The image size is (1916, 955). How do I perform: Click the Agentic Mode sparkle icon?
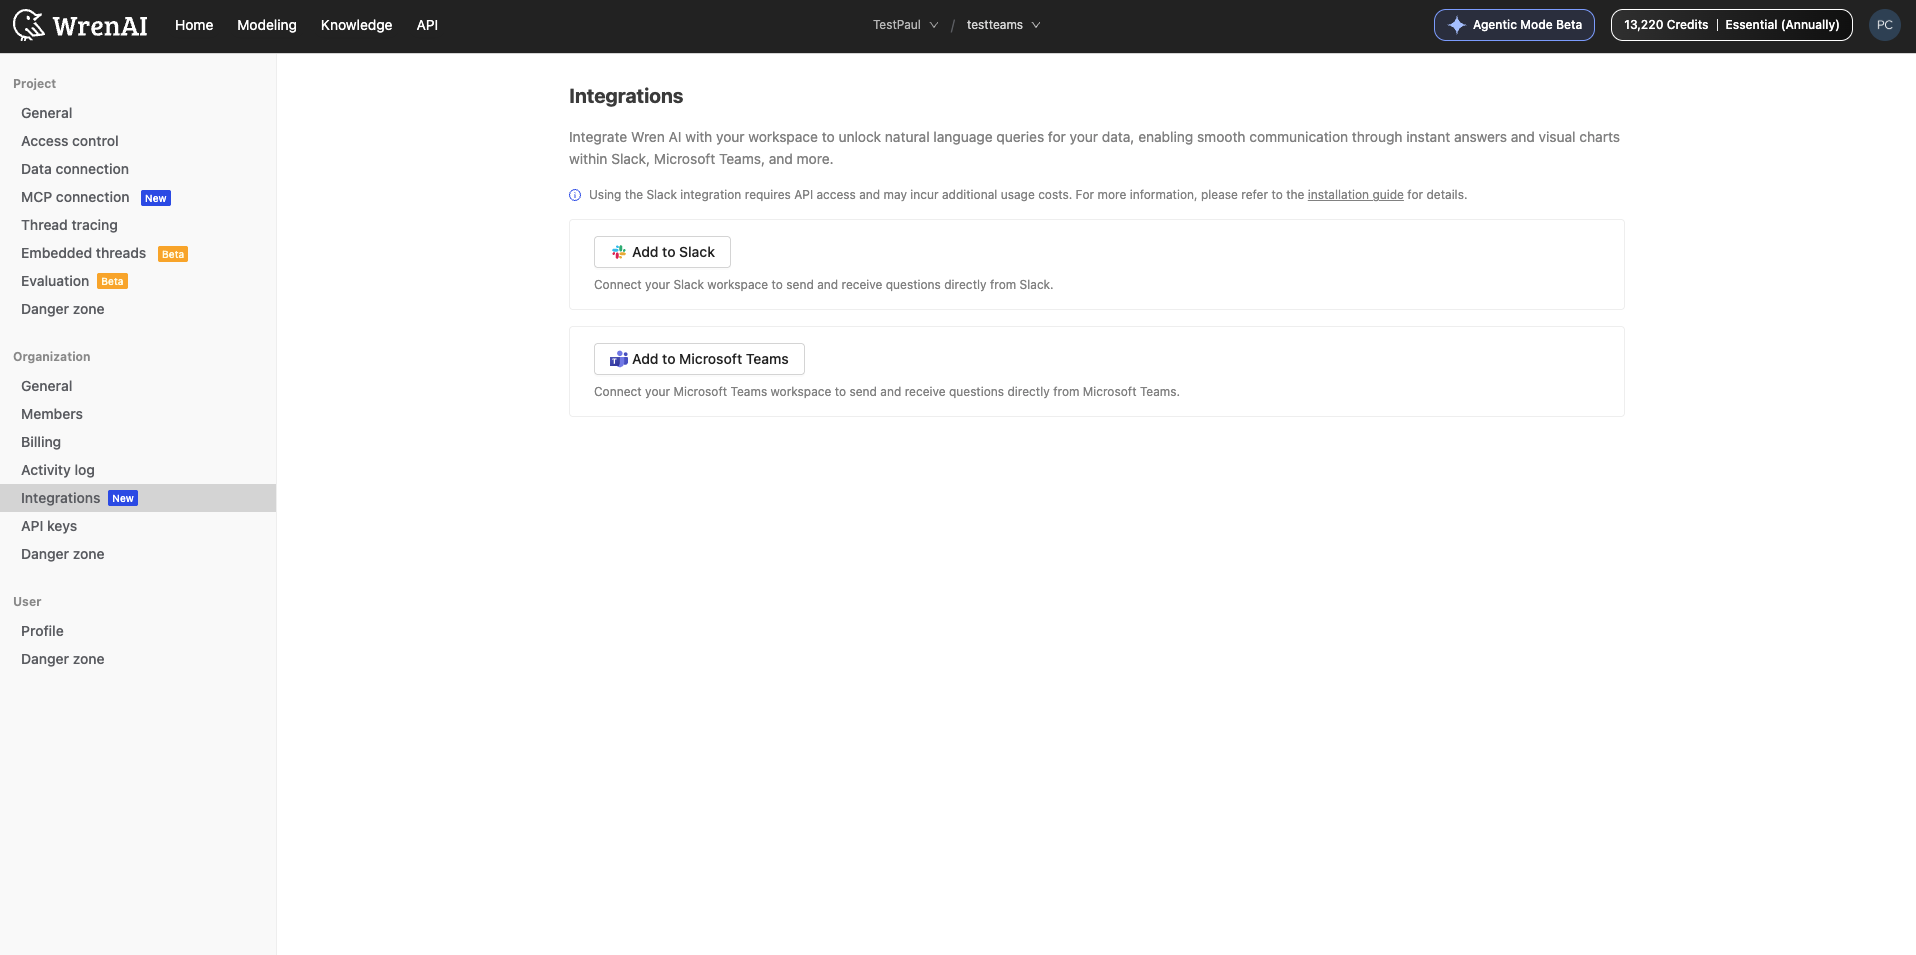(x=1457, y=25)
